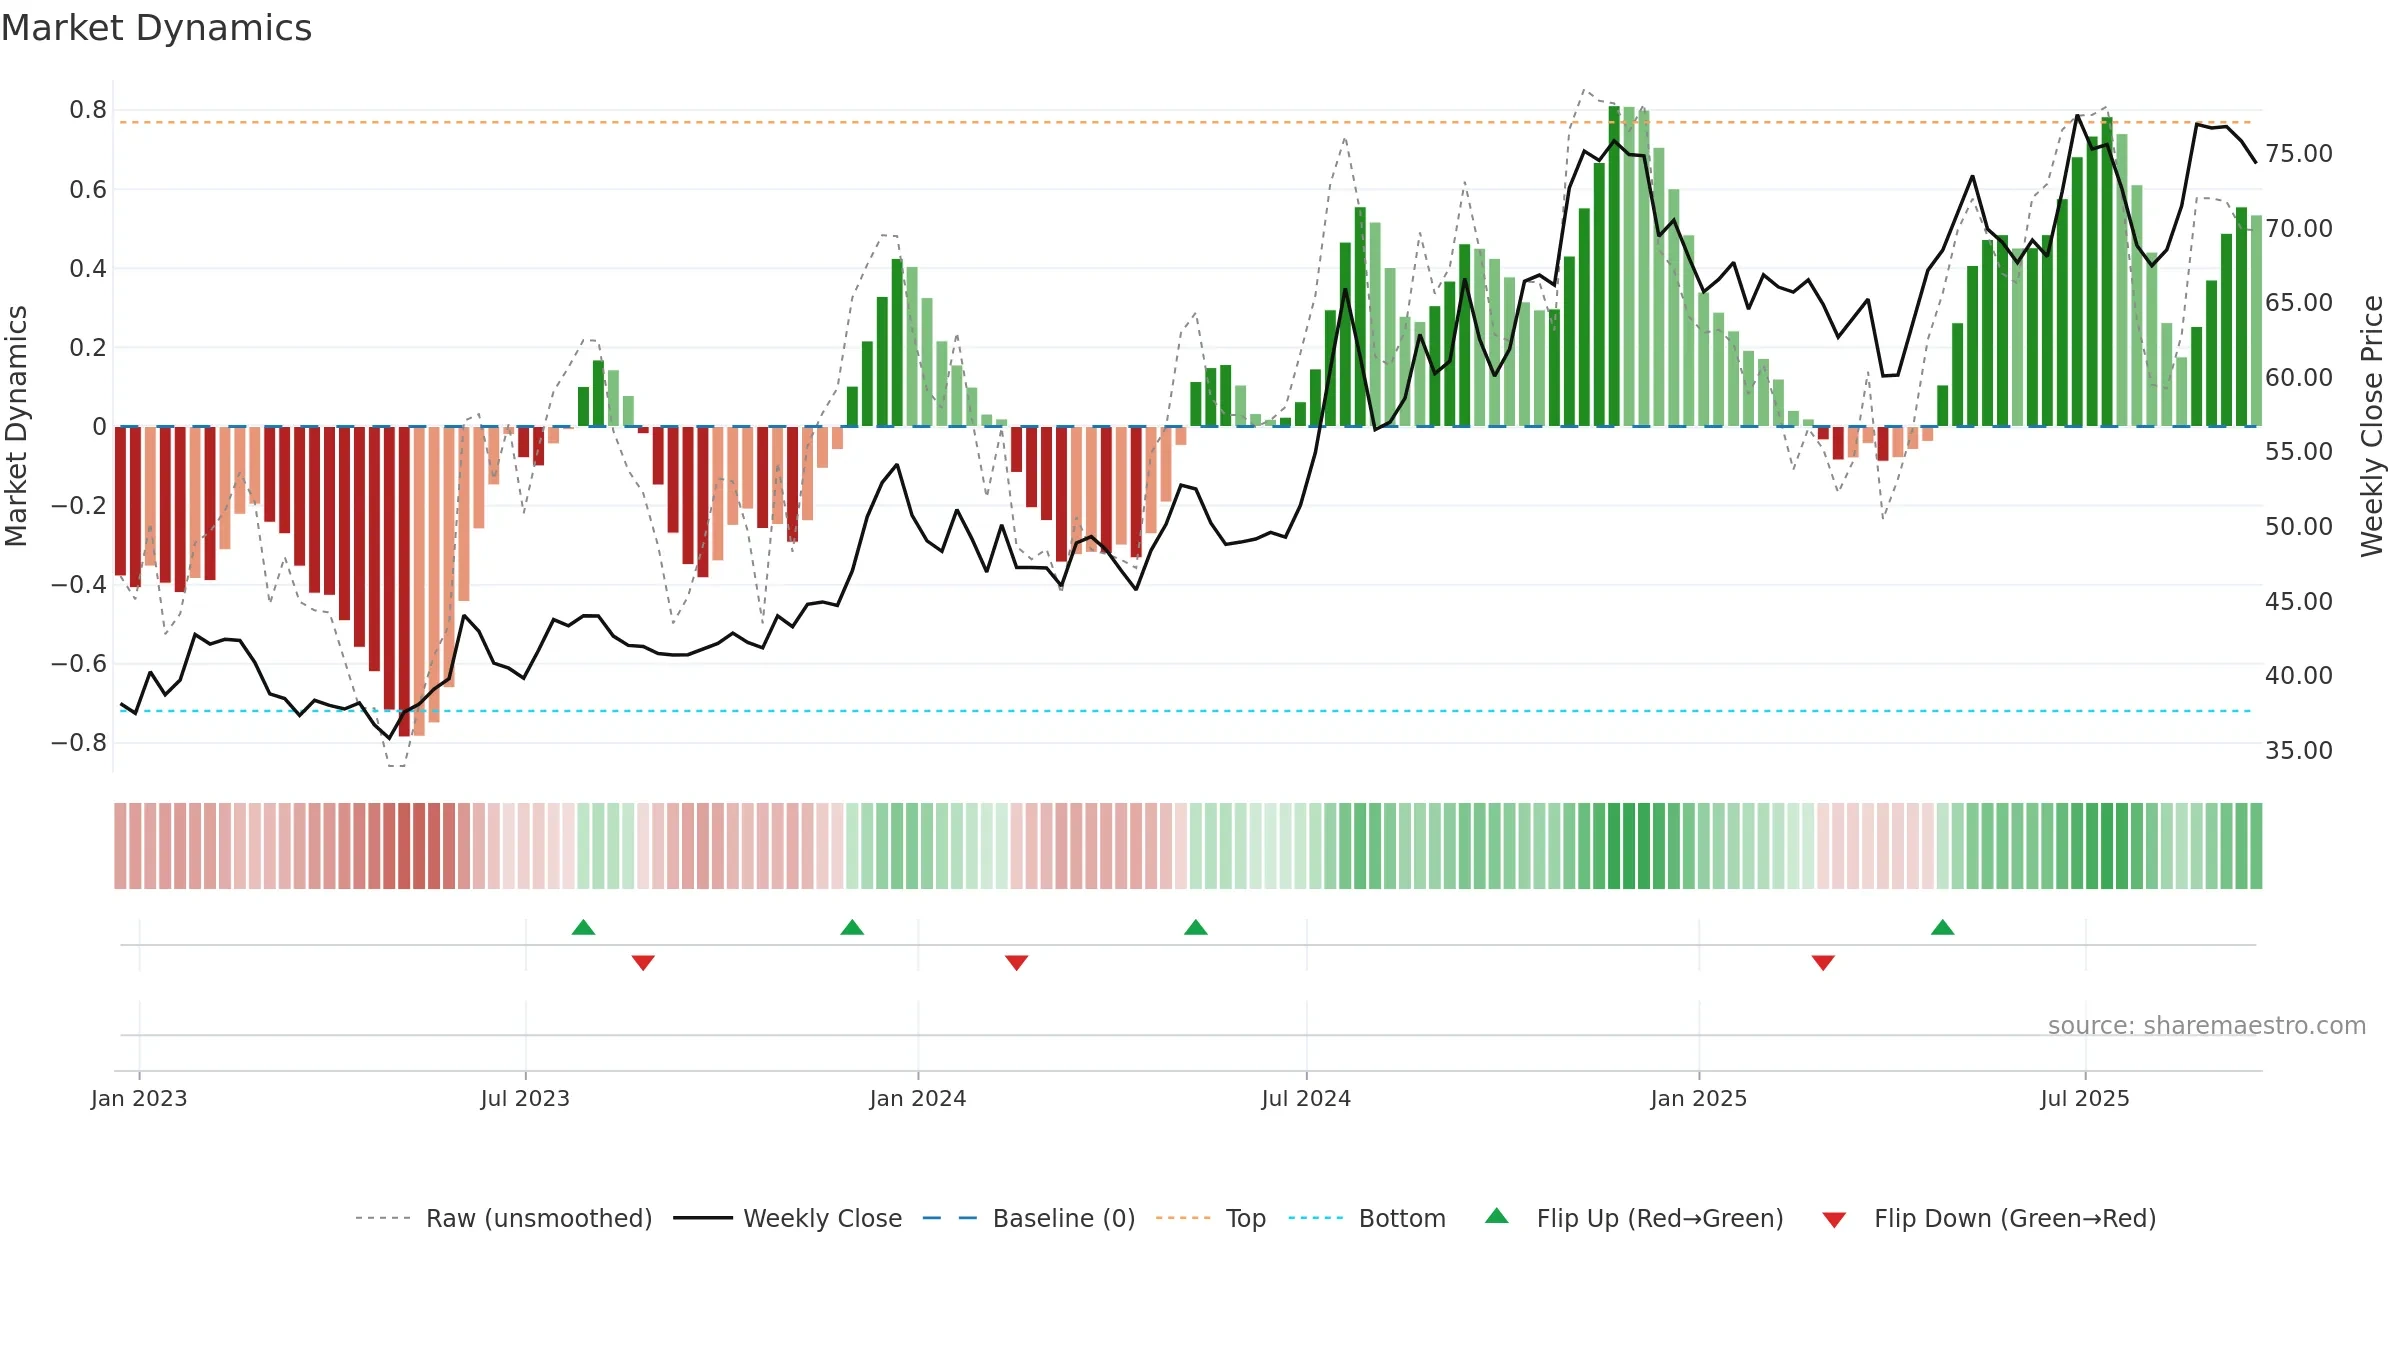Select the flip-down marker in late Aug 2023

(643, 963)
